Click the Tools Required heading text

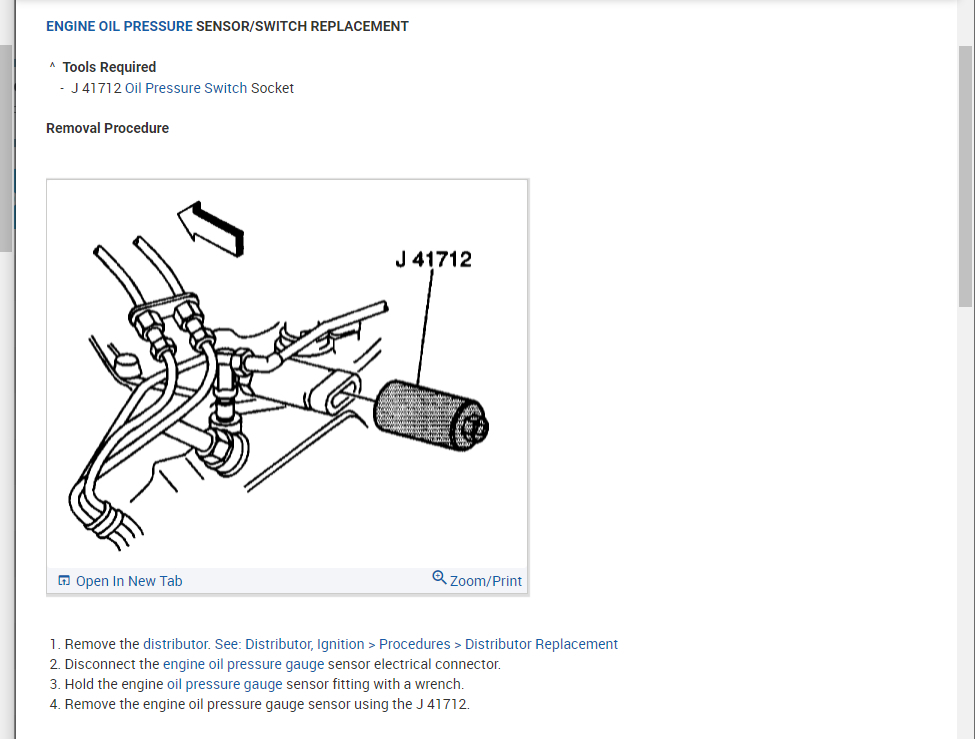tap(109, 67)
